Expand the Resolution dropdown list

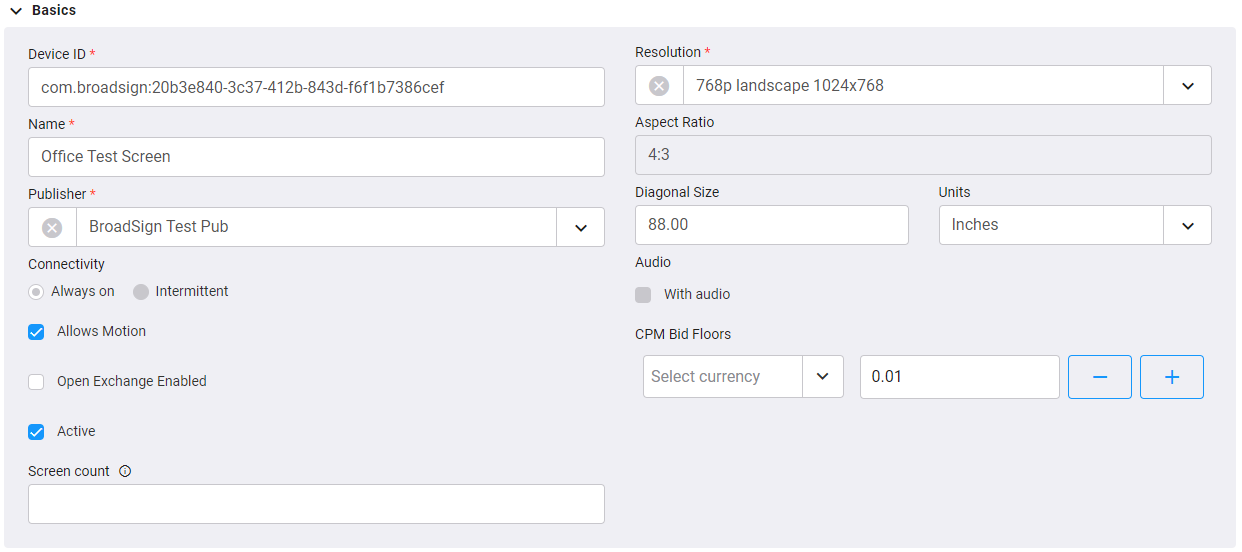pyautogui.click(x=1187, y=86)
